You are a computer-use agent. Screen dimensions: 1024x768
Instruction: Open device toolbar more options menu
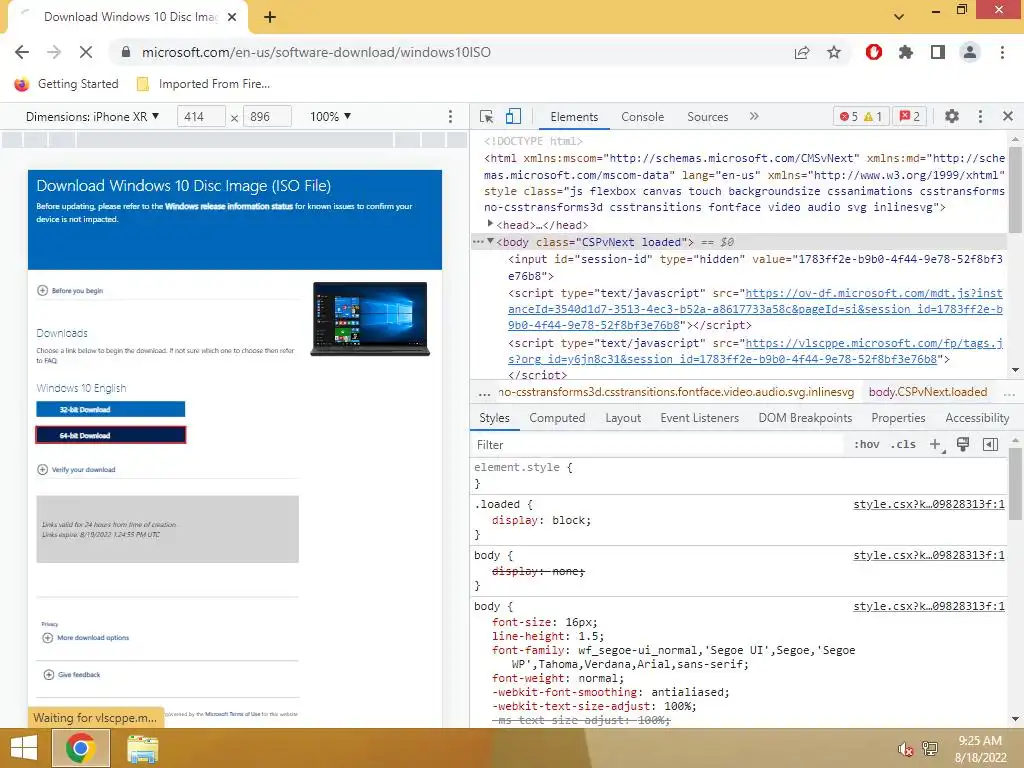click(x=450, y=116)
